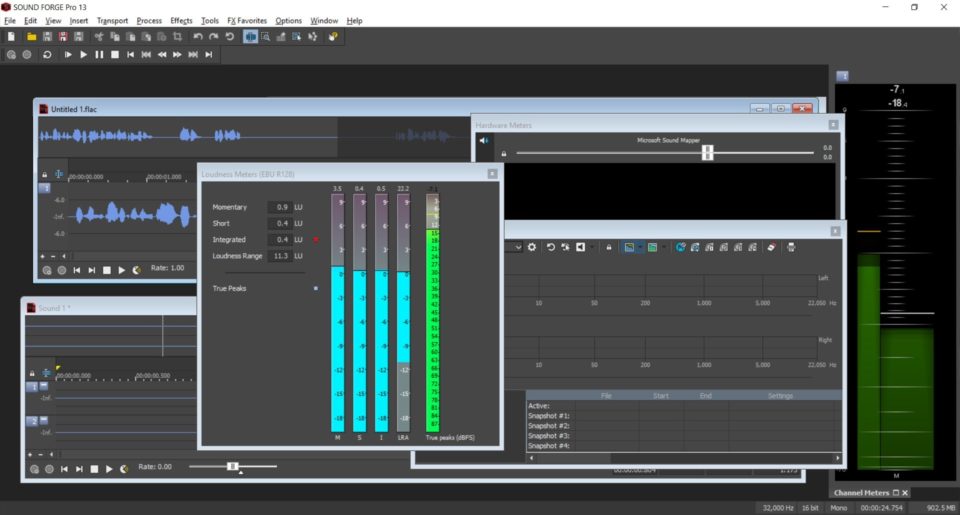Adjust the Microsoft Sound Mapper volume fader
The height and width of the screenshot is (515, 960).
(708, 152)
